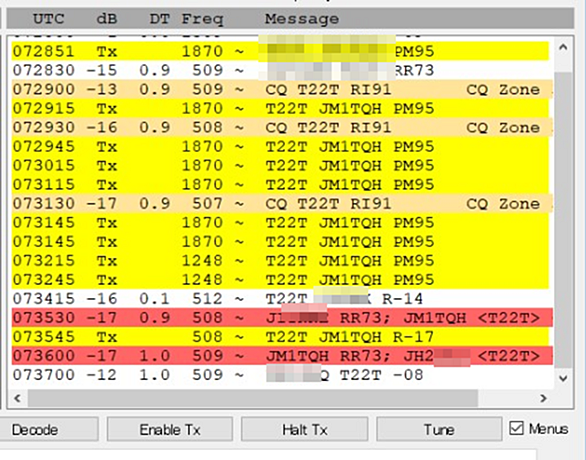Select the 072945 Tx row
586x460 pixels.
click(280, 146)
